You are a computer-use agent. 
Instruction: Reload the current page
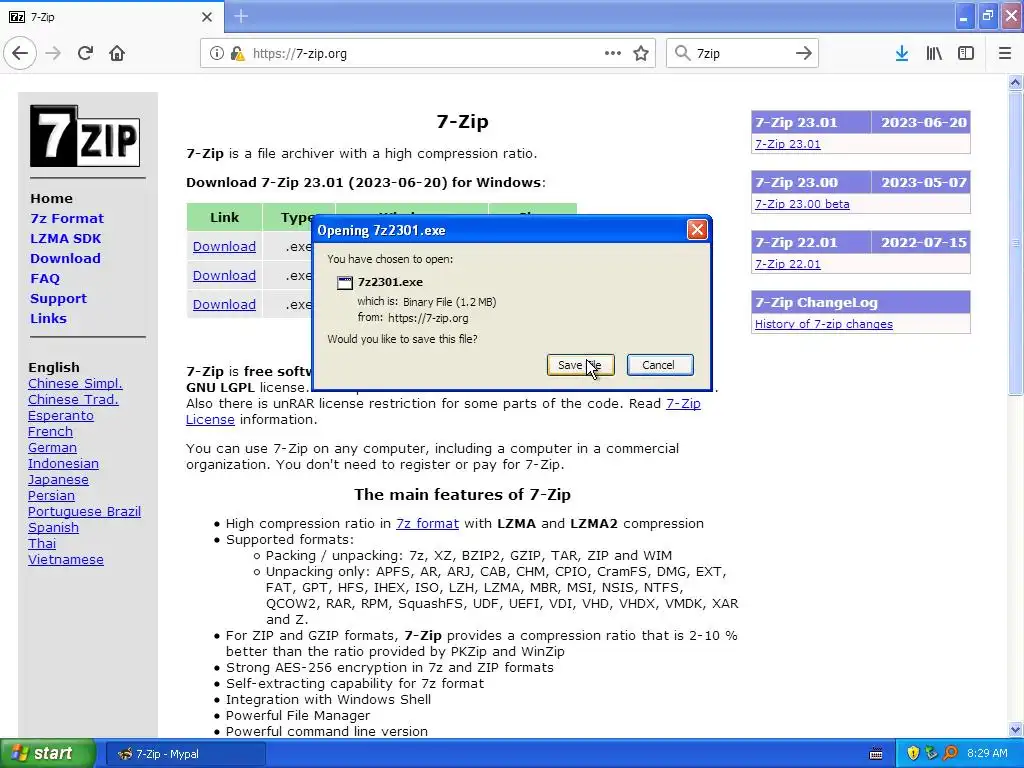(x=86, y=54)
